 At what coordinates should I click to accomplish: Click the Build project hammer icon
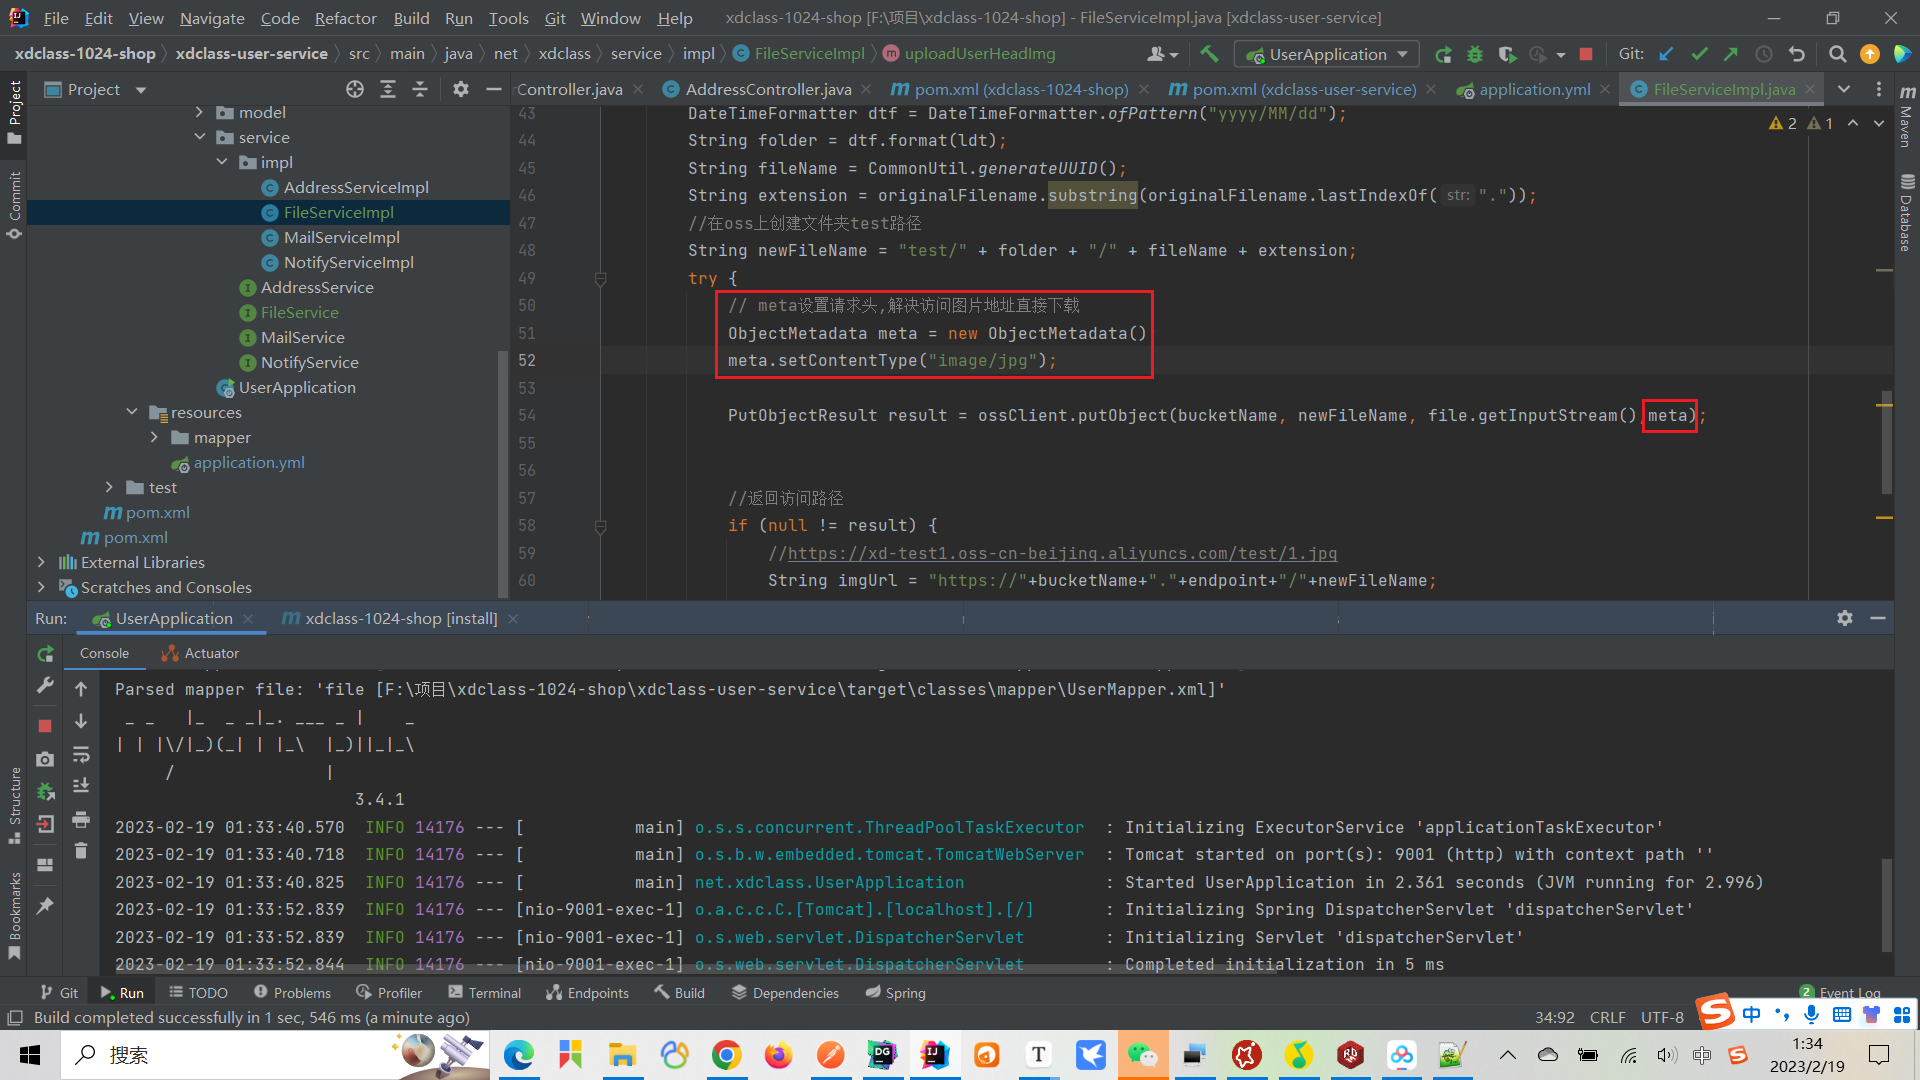[1209, 54]
